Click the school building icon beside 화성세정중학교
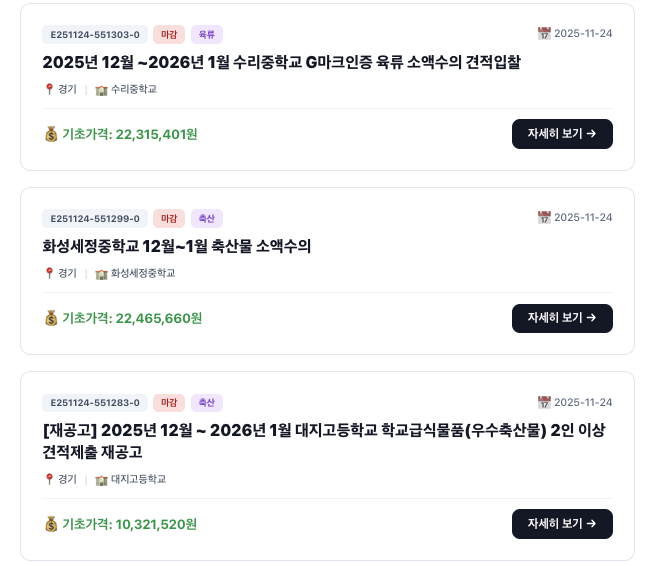This screenshot has height=565, width=656. pos(101,273)
